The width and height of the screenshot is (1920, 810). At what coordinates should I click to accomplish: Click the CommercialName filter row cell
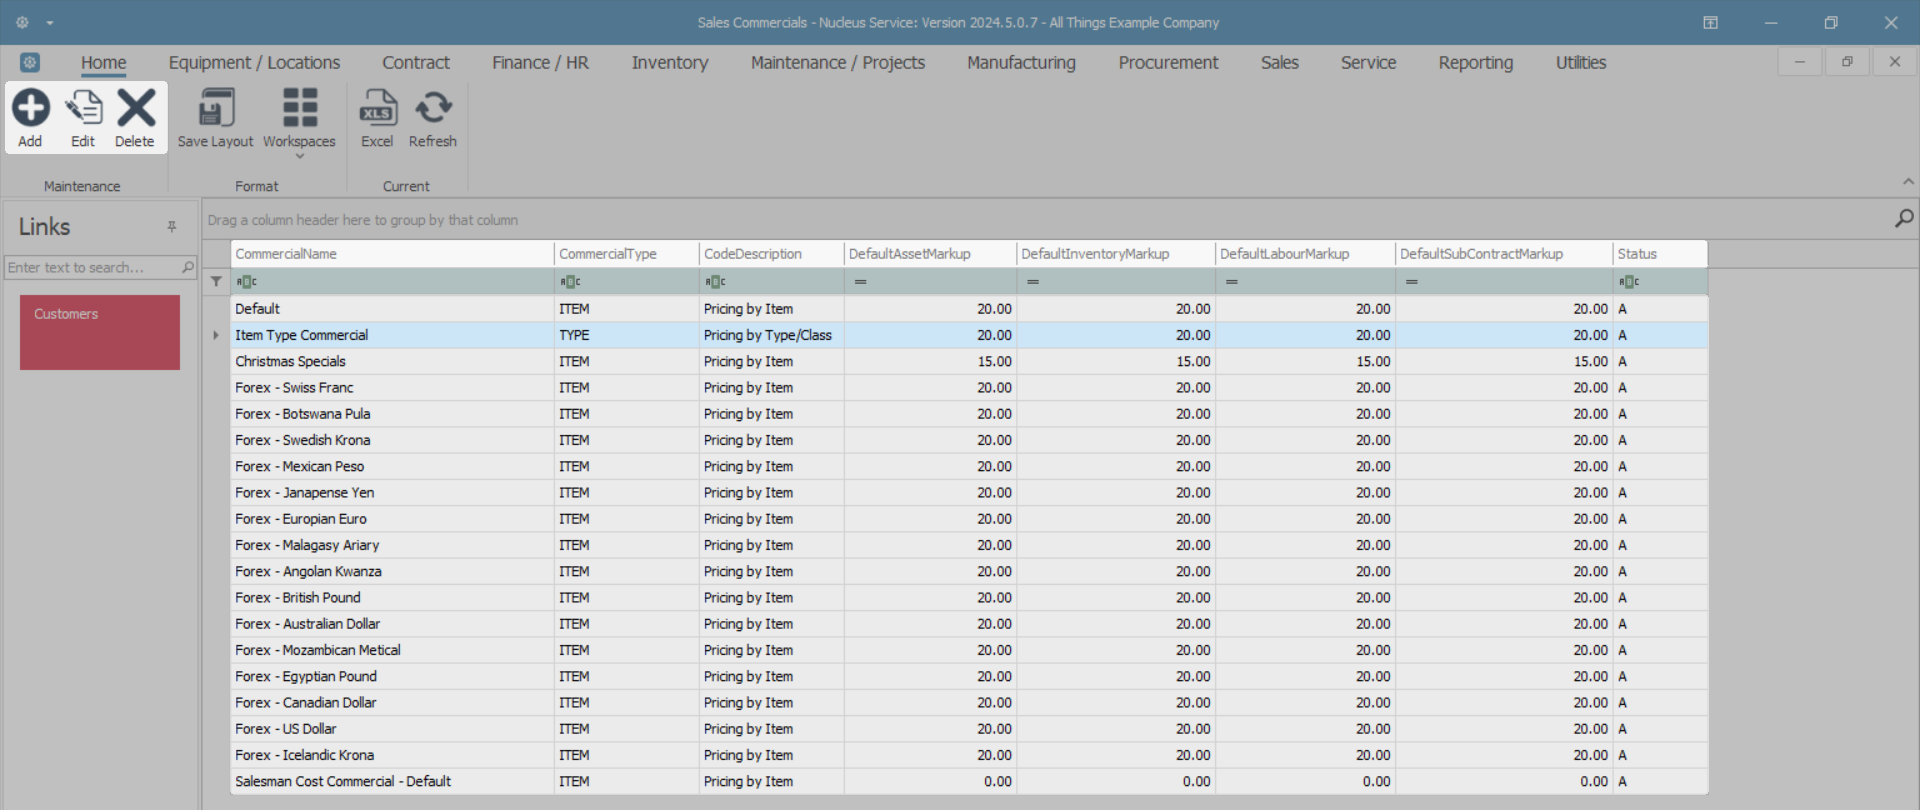pos(392,282)
